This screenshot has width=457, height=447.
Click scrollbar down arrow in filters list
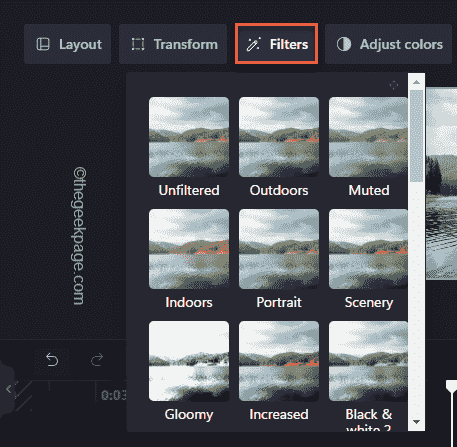click(x=416, y=422)
